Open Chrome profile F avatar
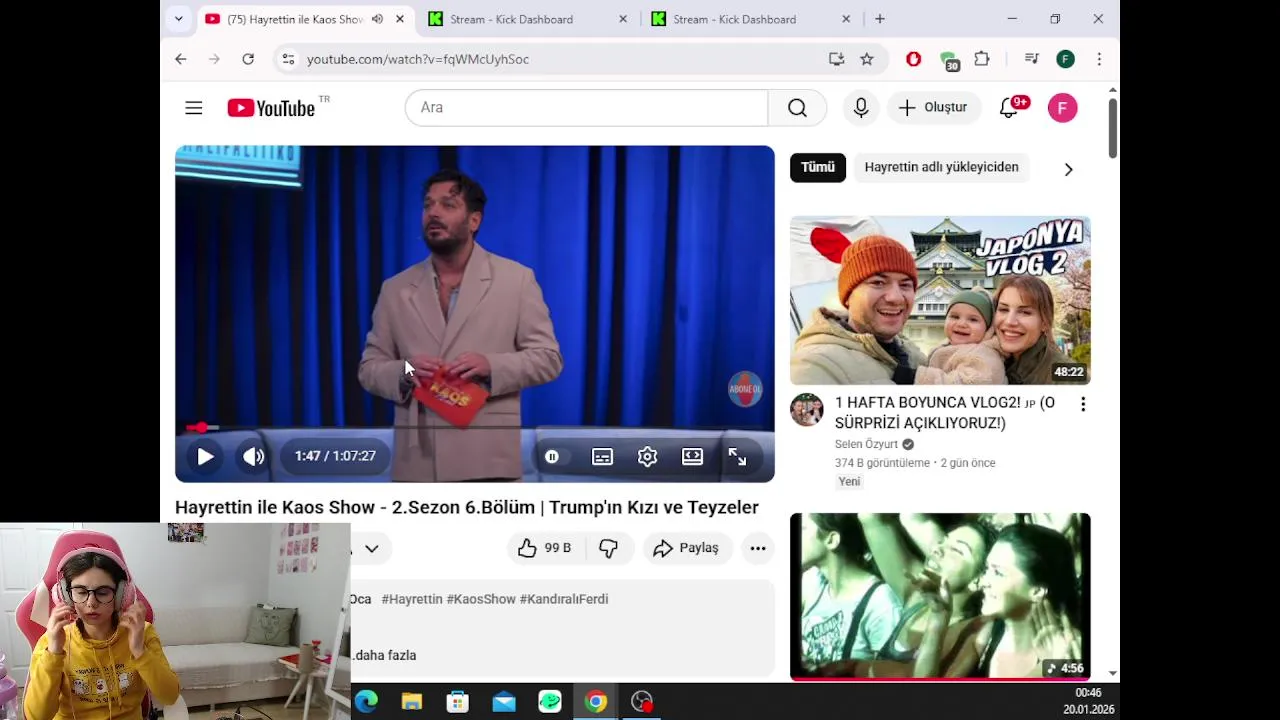The image size is (1280, 720). point(1065,59)
